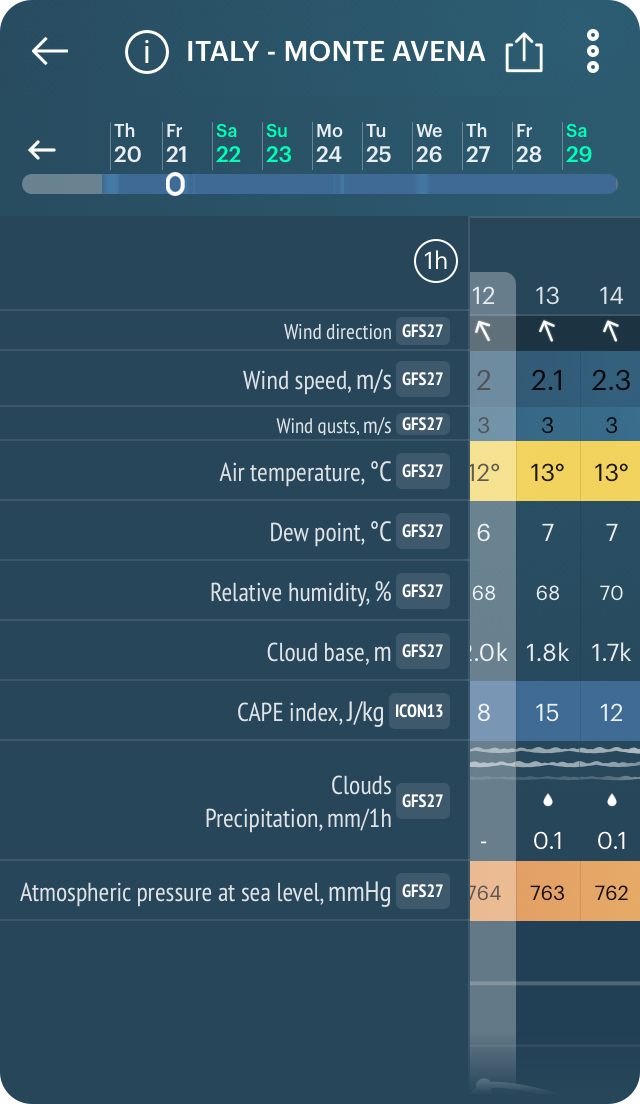Tap the info icon next to the title
640x1104 pixels.
point(147,52)
